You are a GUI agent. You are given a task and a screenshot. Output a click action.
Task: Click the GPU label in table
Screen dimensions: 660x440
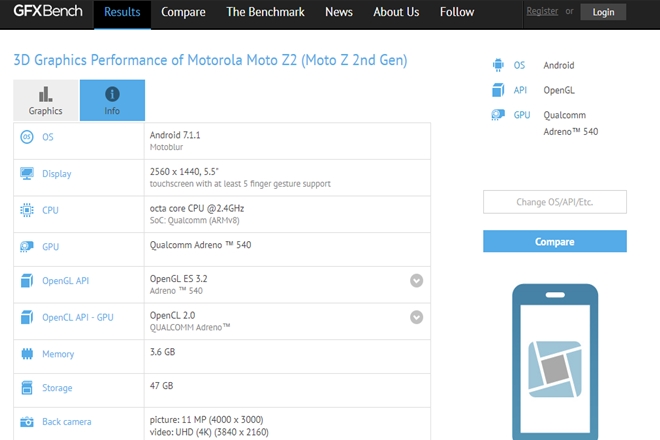(x=51, y=247)
